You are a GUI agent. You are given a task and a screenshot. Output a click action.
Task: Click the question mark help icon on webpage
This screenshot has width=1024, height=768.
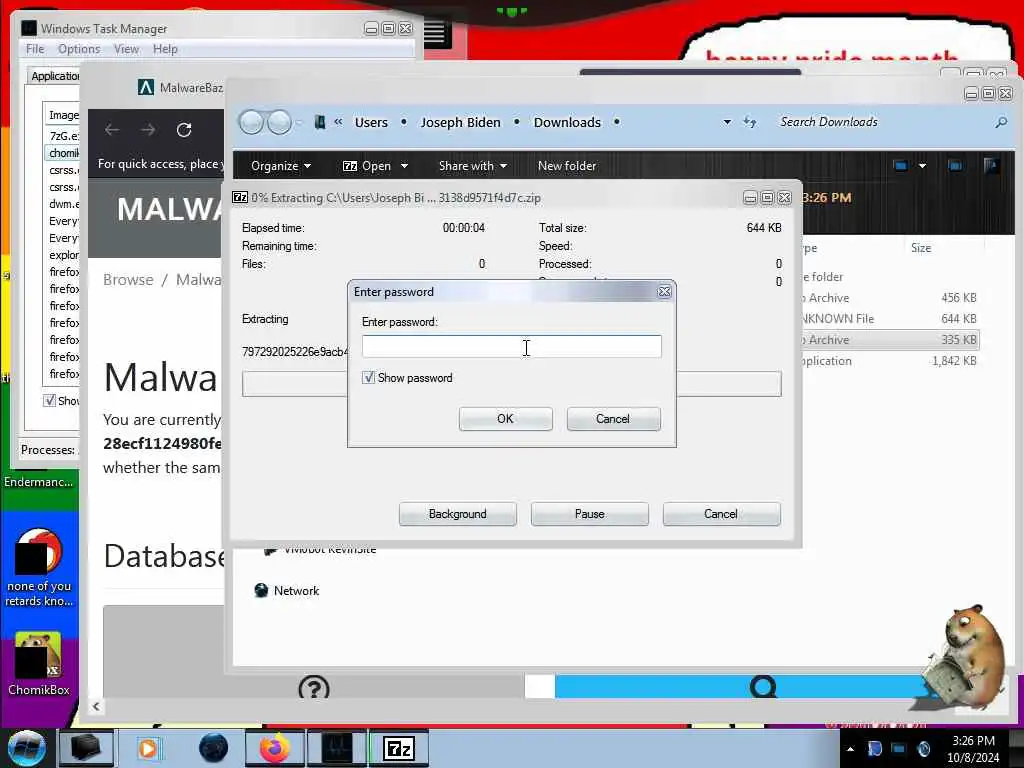click(x=314, y=688)
